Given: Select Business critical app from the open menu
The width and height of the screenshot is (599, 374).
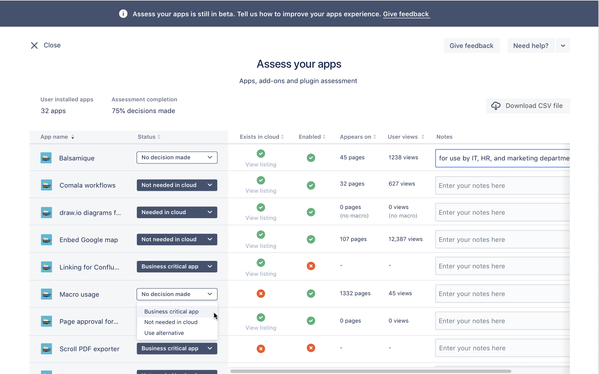Looking at the screenshot, I should (x=172, y=311).
